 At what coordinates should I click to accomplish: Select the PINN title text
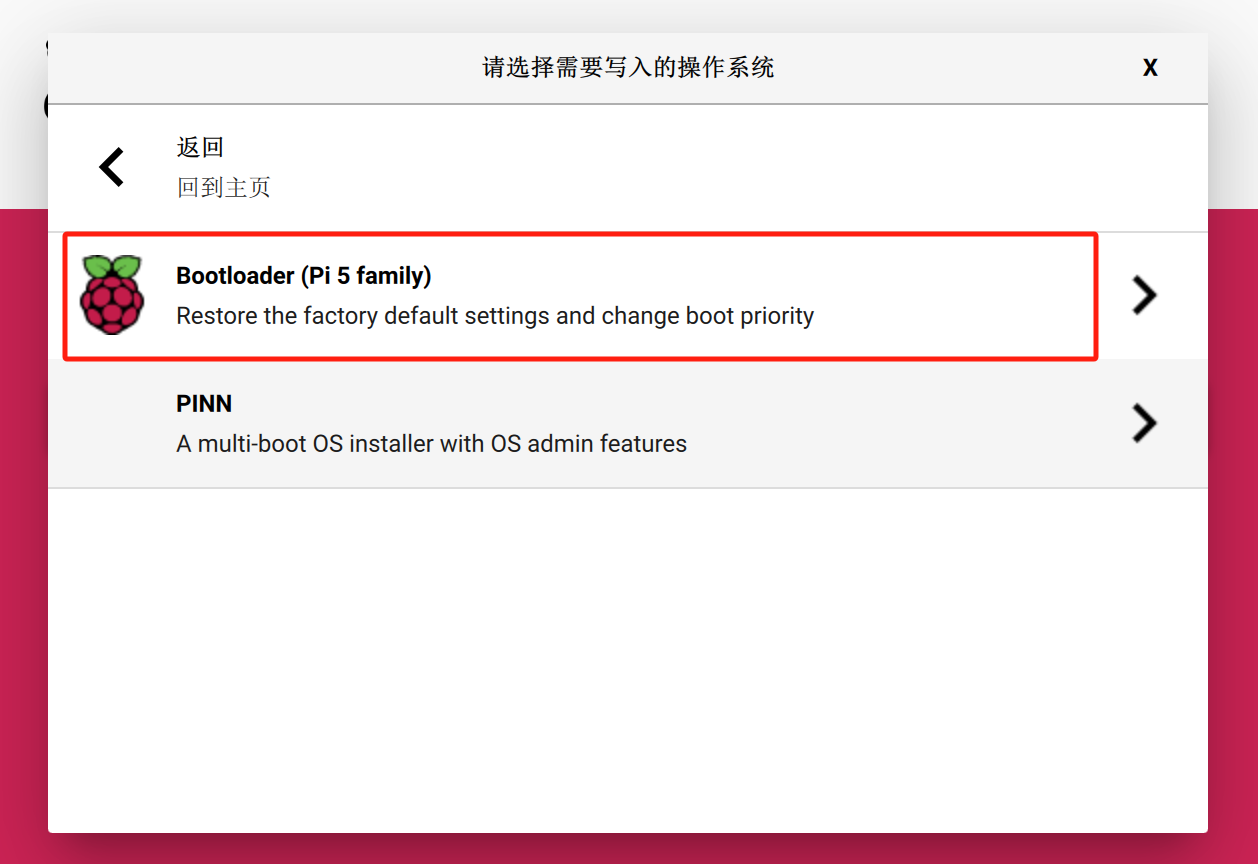[204, 404]
